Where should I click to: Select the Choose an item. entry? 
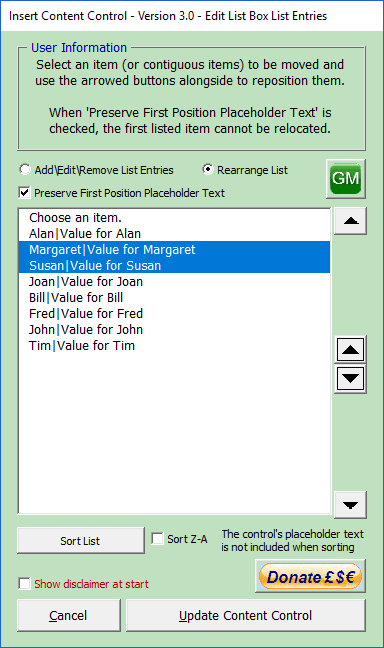[x=174, y=218]
